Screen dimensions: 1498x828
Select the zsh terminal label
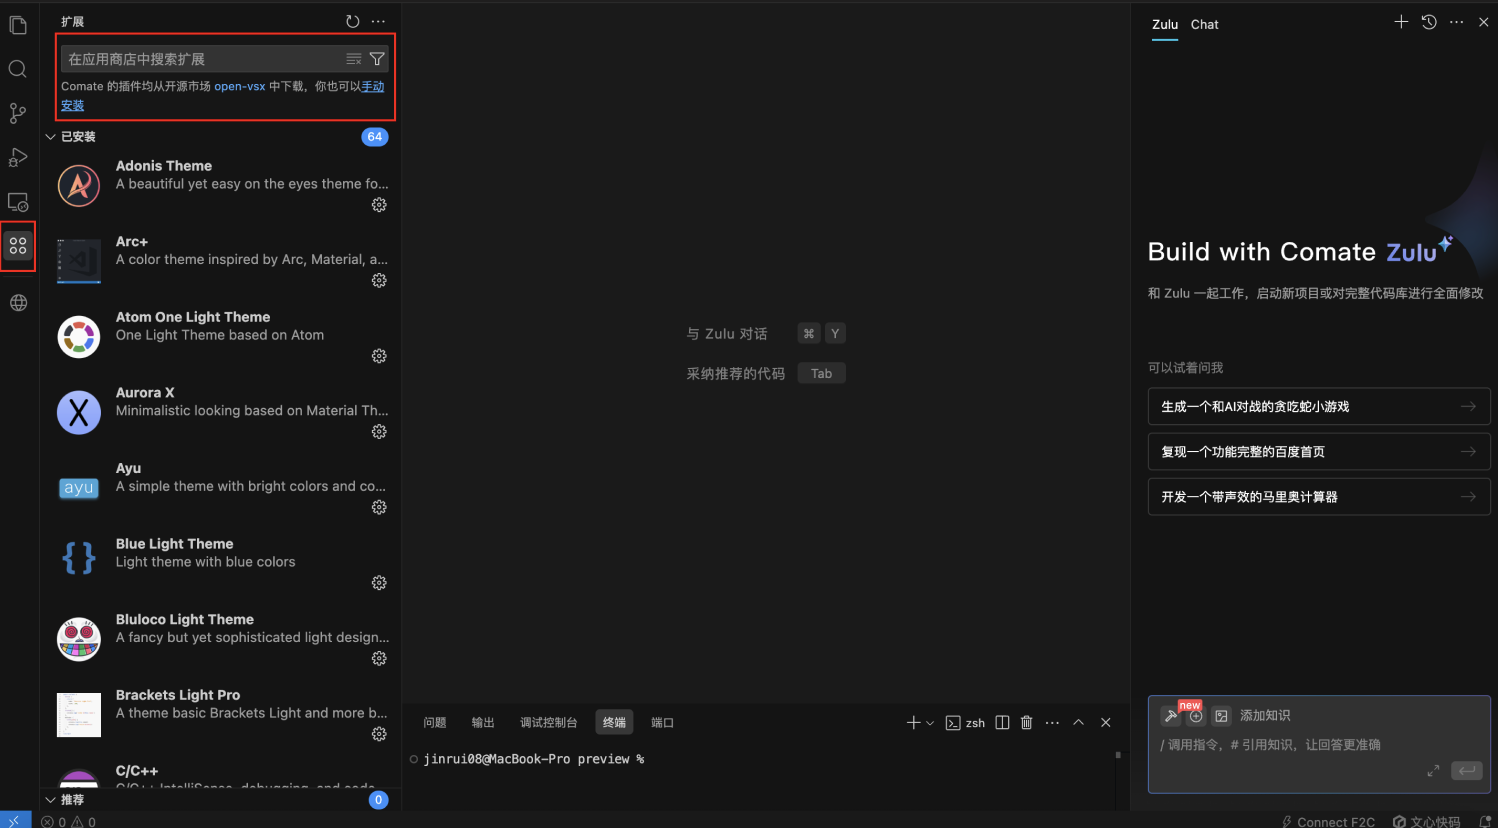(x=966, y=723)
